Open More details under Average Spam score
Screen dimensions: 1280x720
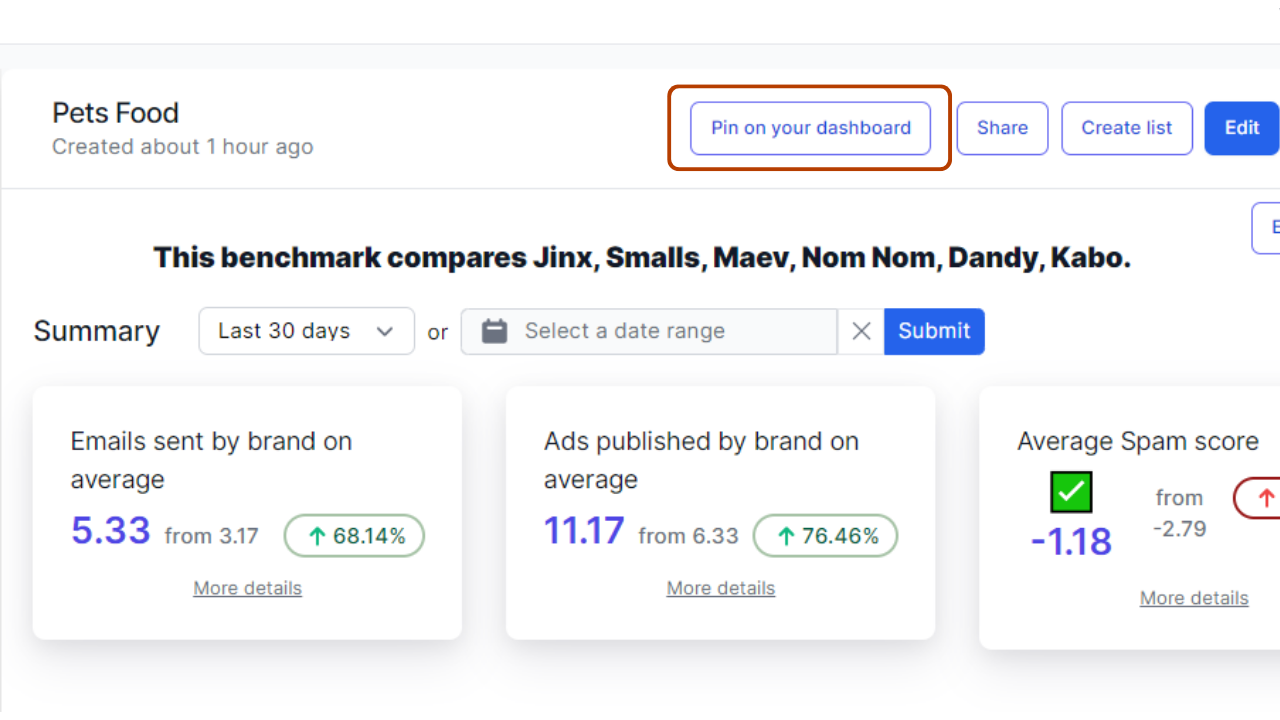[1194, 598]
